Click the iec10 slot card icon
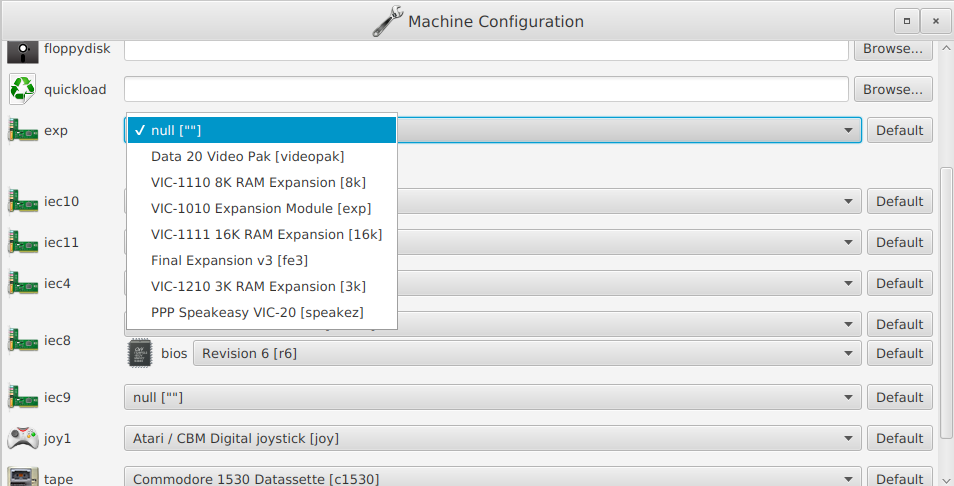Viewport: 954px width, 486px height. tap(22, 201)
